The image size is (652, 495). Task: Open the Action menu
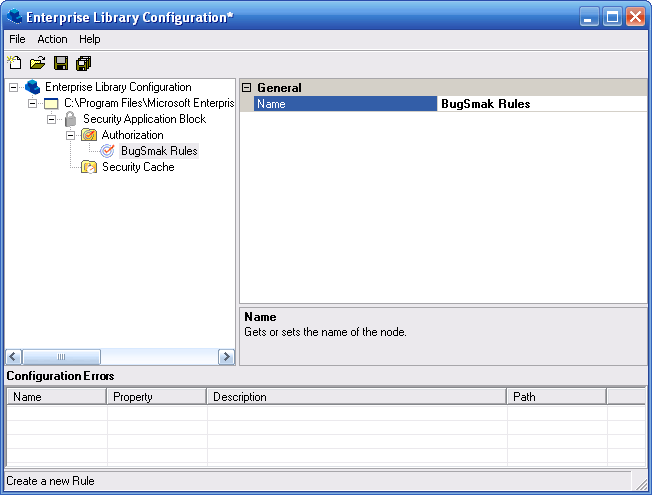click(52, 39)
